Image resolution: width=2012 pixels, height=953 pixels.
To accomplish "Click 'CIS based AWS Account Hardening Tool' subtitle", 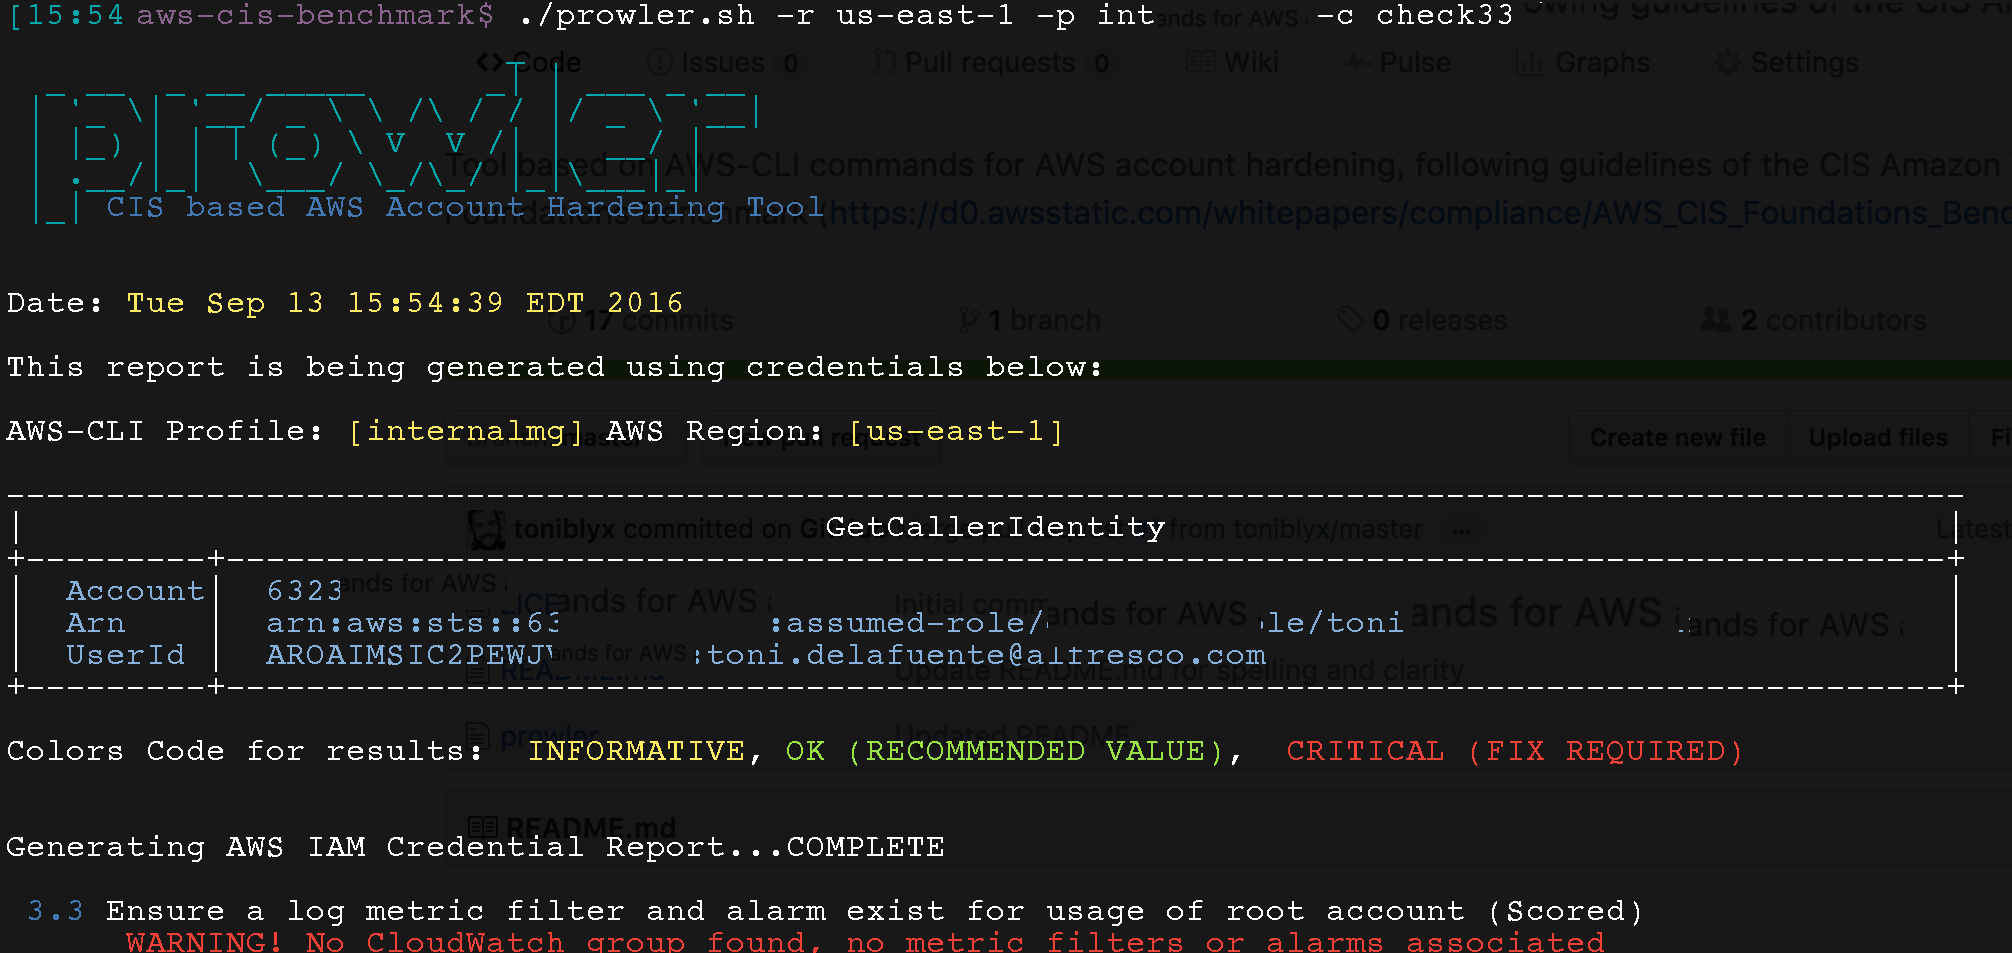I will point(465,208).
